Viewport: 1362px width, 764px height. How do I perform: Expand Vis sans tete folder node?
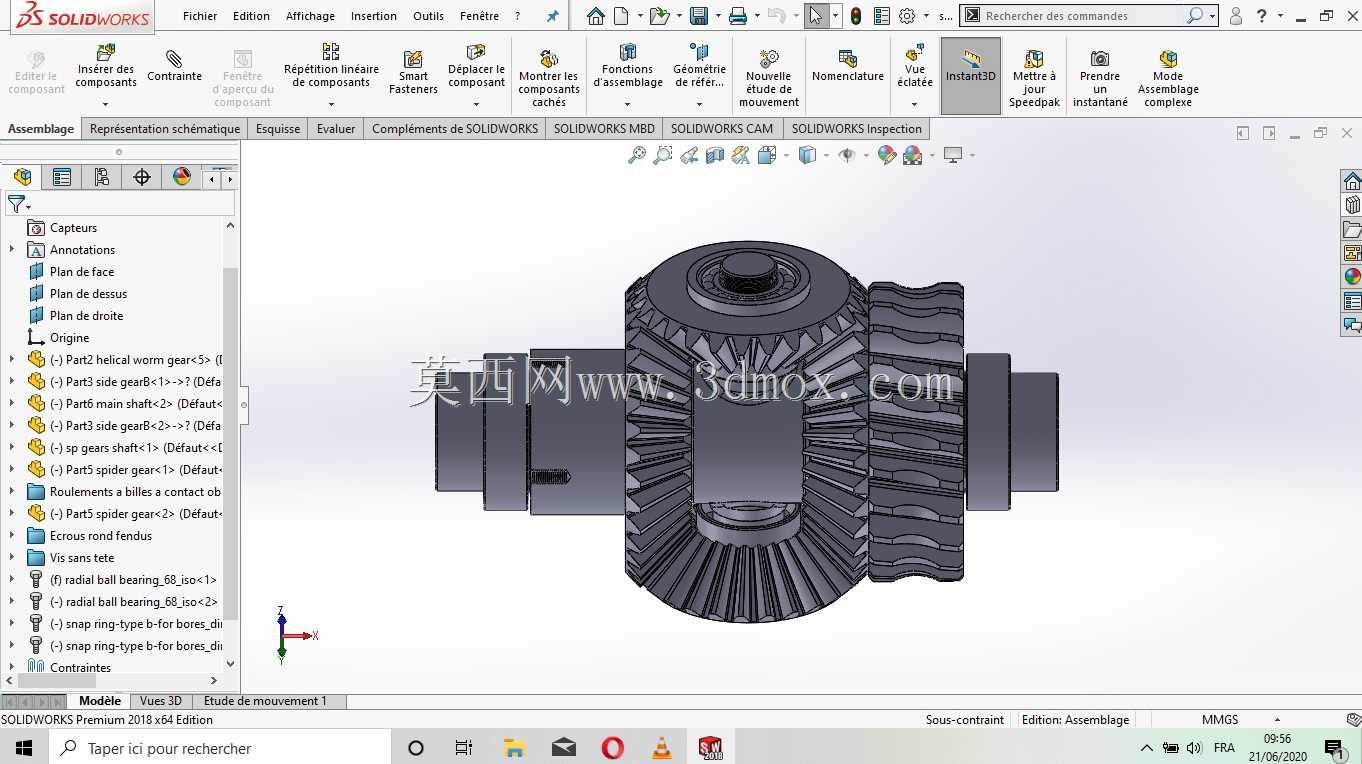pos(12,558)
